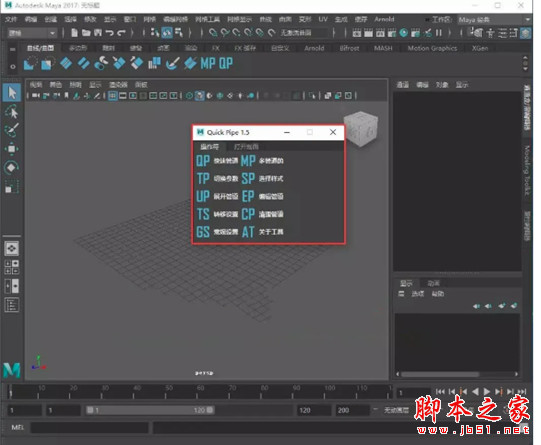Activate the Rotate tool in toolbox
Image resolution: width=541 pixels, height=445 pixels.
(12, 168)
